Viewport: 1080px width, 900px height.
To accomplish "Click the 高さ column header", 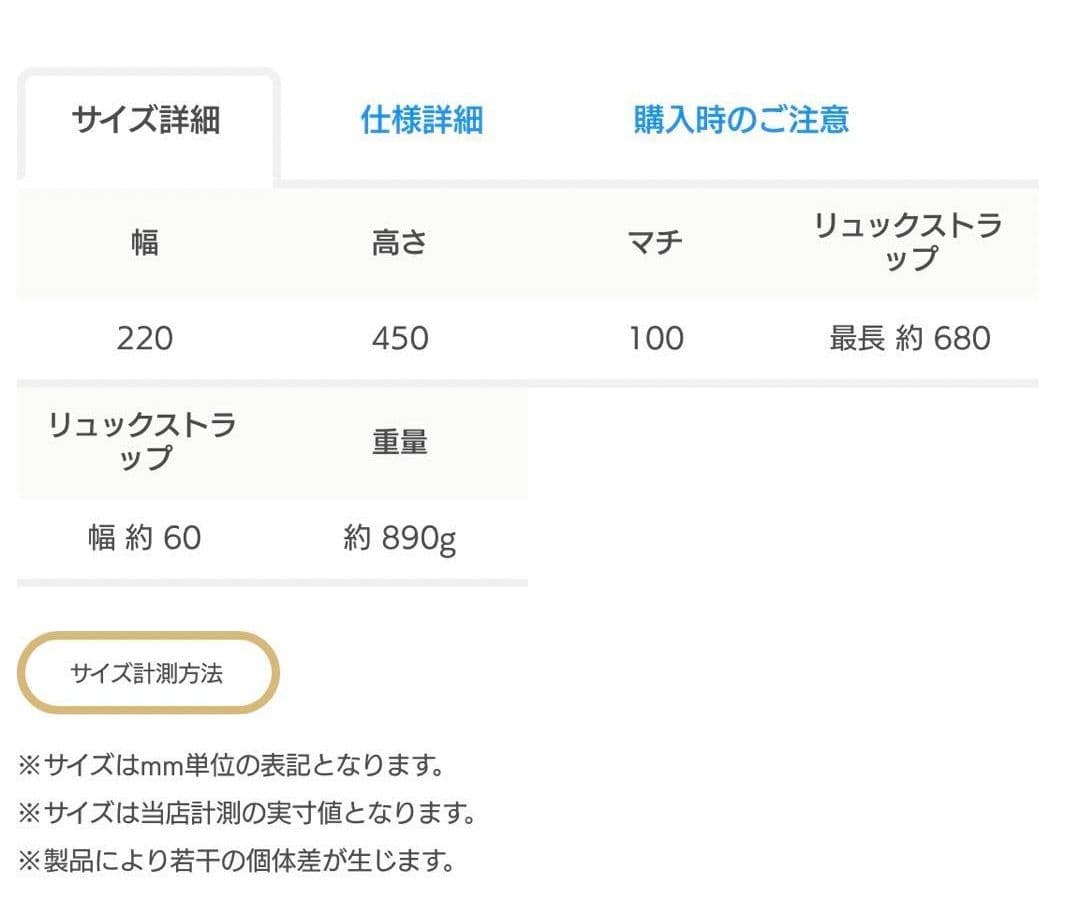I will [x=398, y=240].
